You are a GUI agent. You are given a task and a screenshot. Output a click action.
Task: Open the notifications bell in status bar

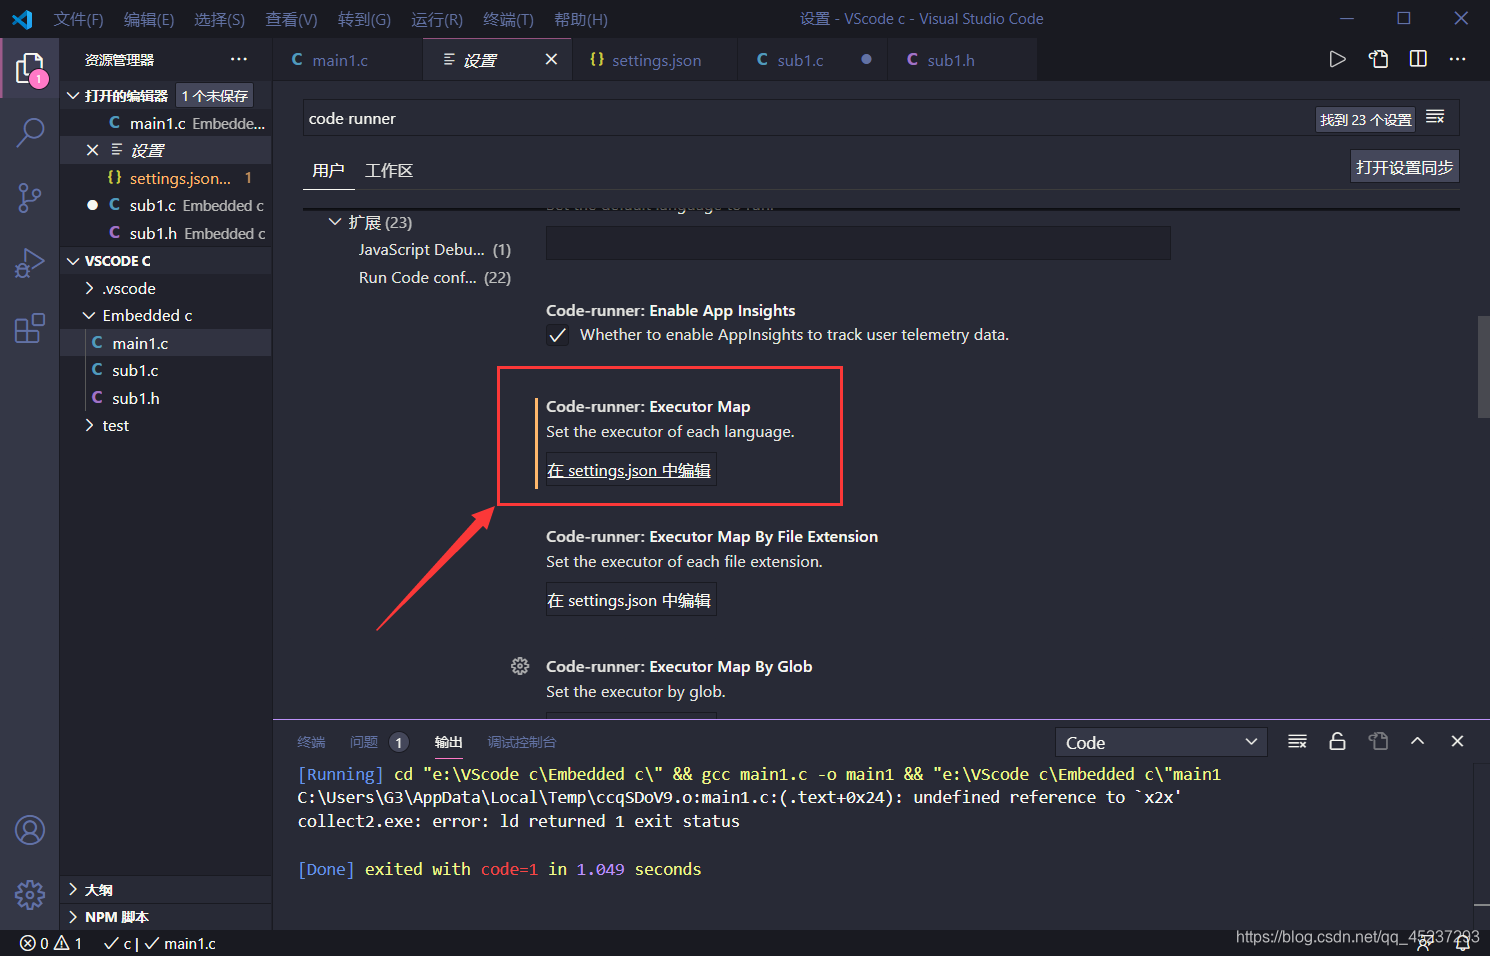[1462, 943]
